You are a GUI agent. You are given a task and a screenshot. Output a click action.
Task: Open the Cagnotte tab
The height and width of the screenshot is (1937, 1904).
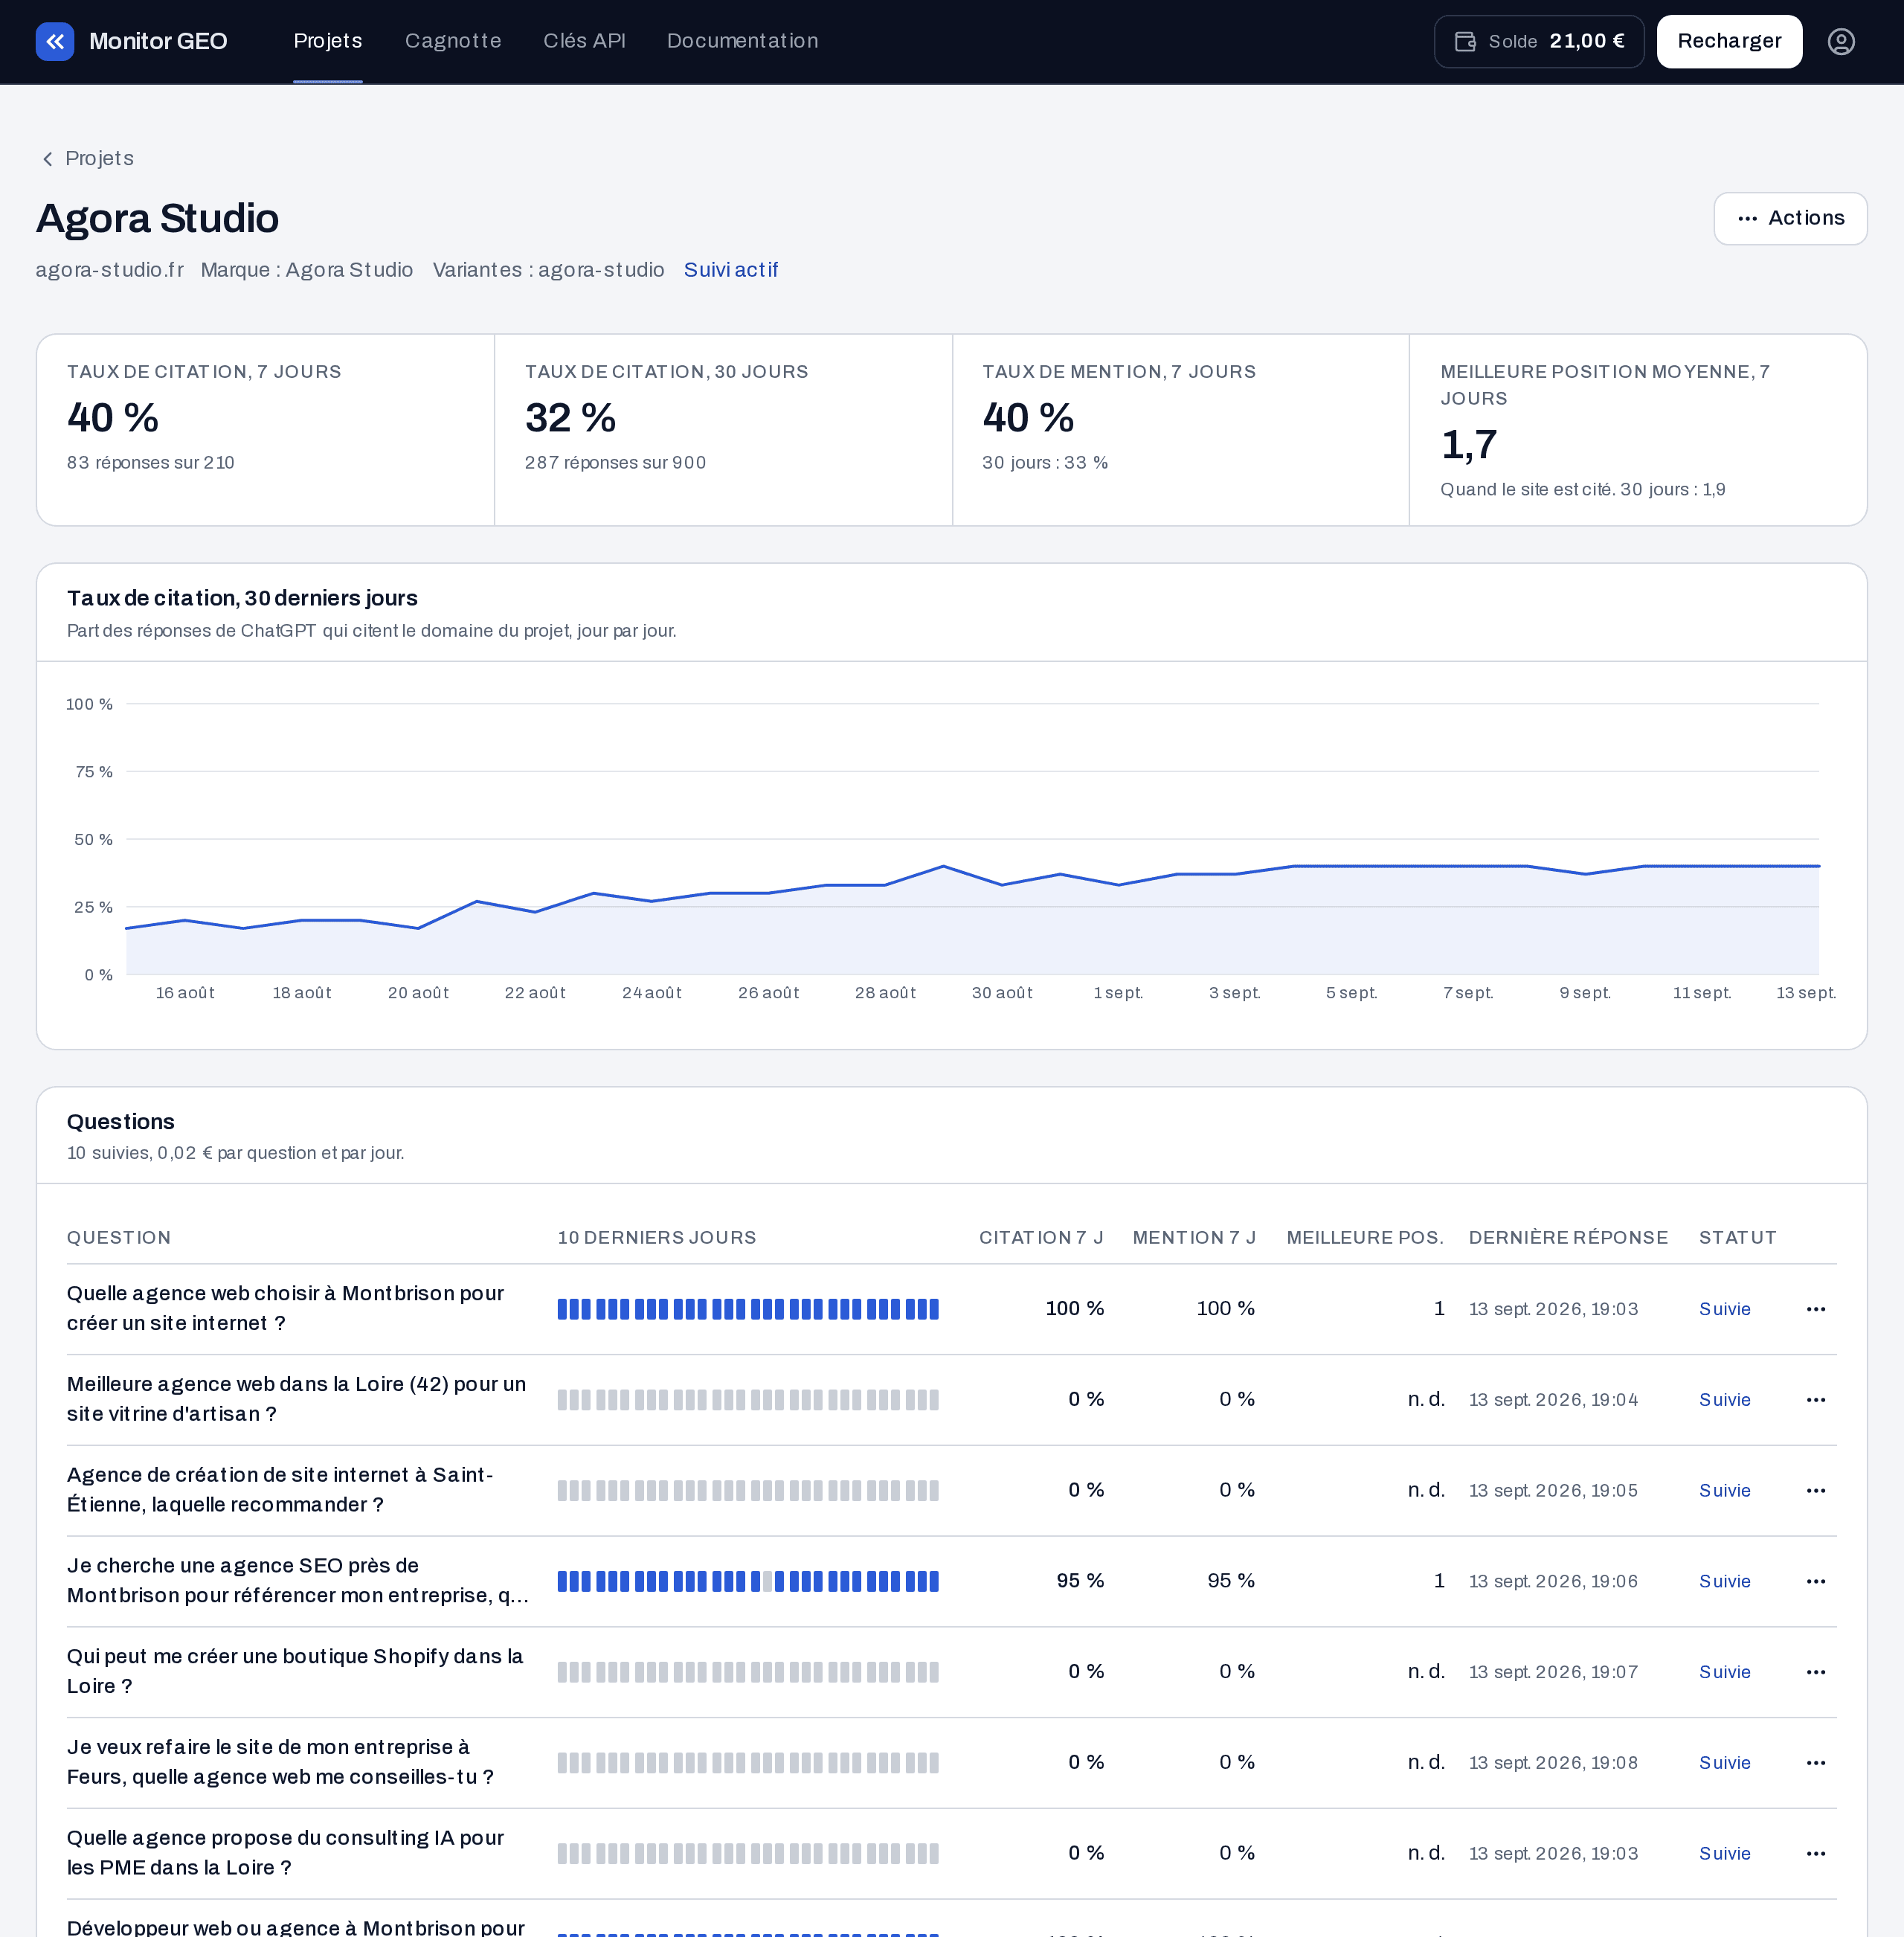point(453,41)
